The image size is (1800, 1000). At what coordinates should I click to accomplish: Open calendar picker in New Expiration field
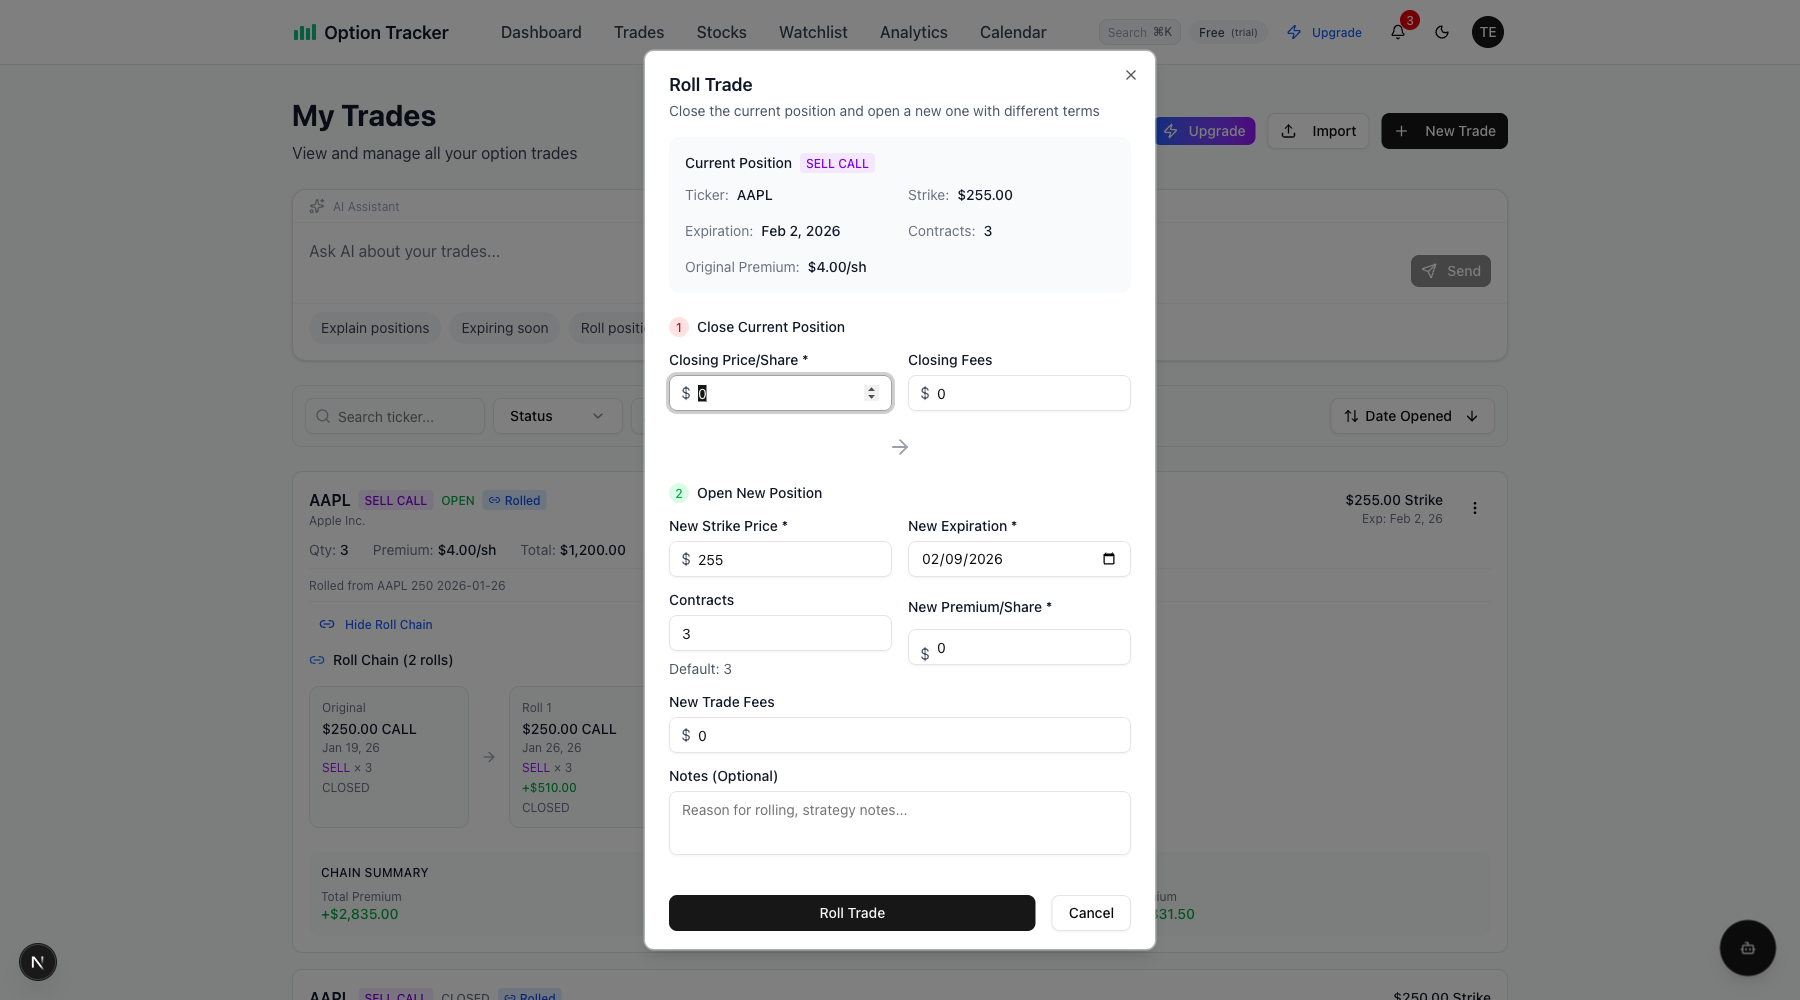tap(1109, 559)
